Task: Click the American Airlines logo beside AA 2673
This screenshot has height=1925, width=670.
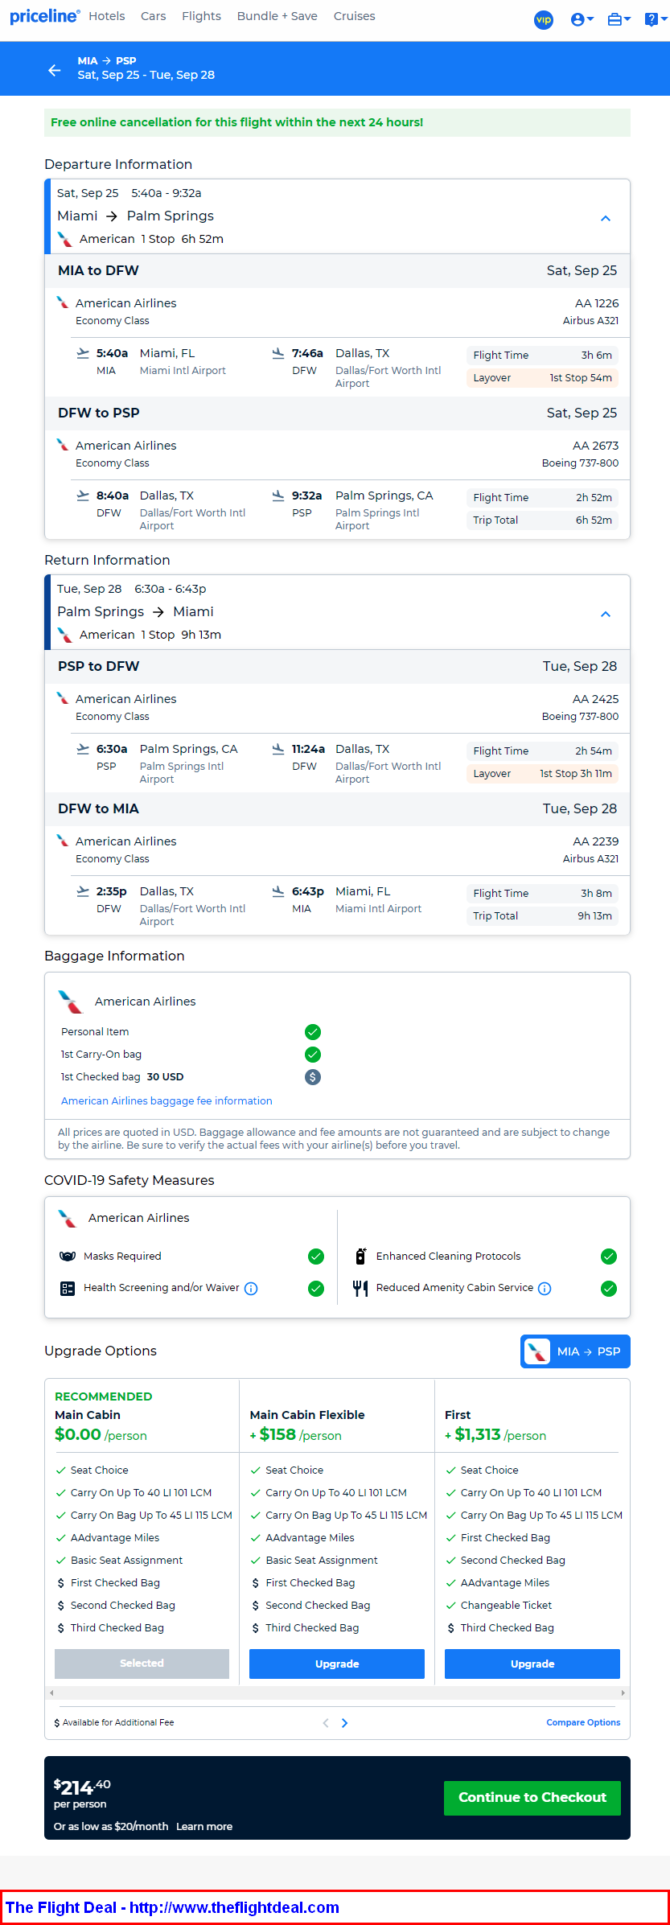Action: (x=63, y=445)
